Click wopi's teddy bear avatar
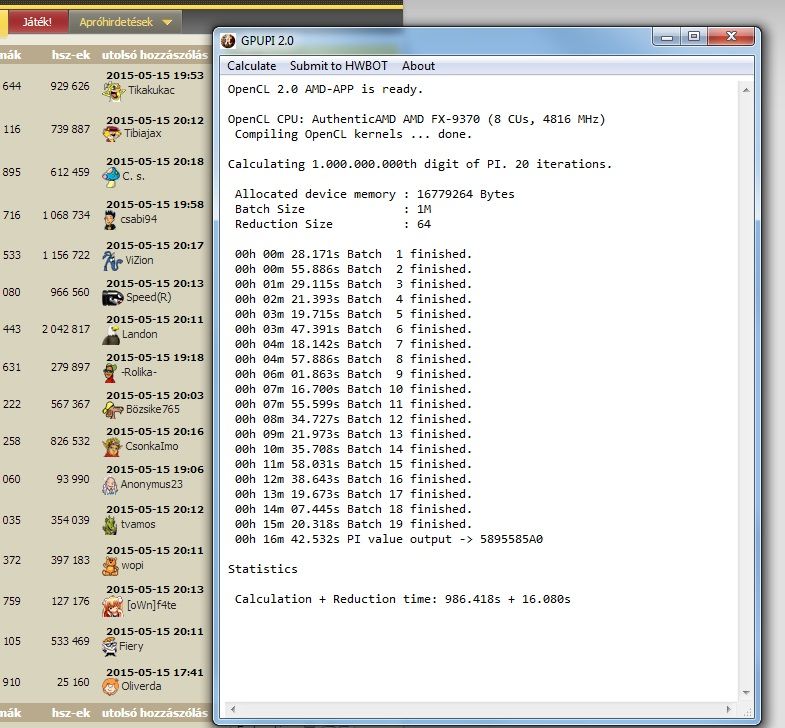This screenshot has height=728, width=785. (111, 566)
